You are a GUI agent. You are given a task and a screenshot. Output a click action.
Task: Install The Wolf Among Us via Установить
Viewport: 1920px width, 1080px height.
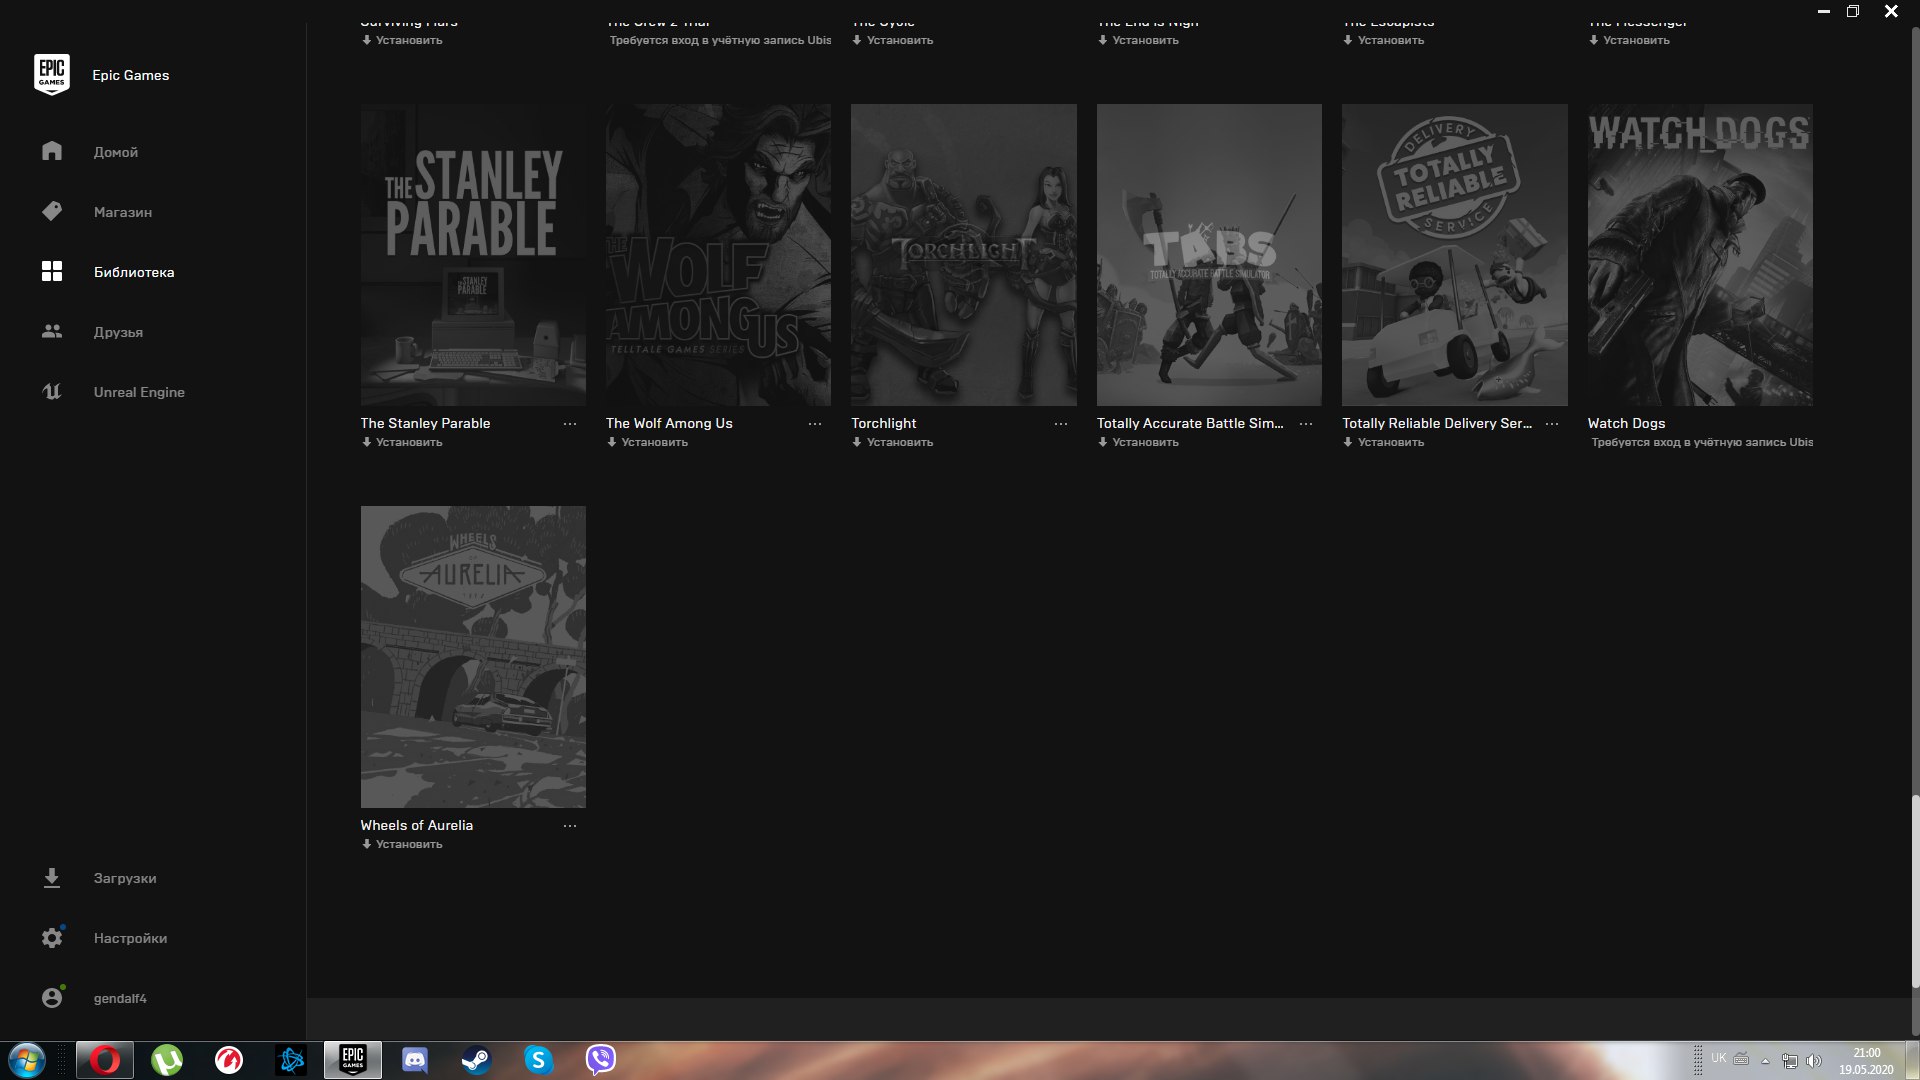647,442
